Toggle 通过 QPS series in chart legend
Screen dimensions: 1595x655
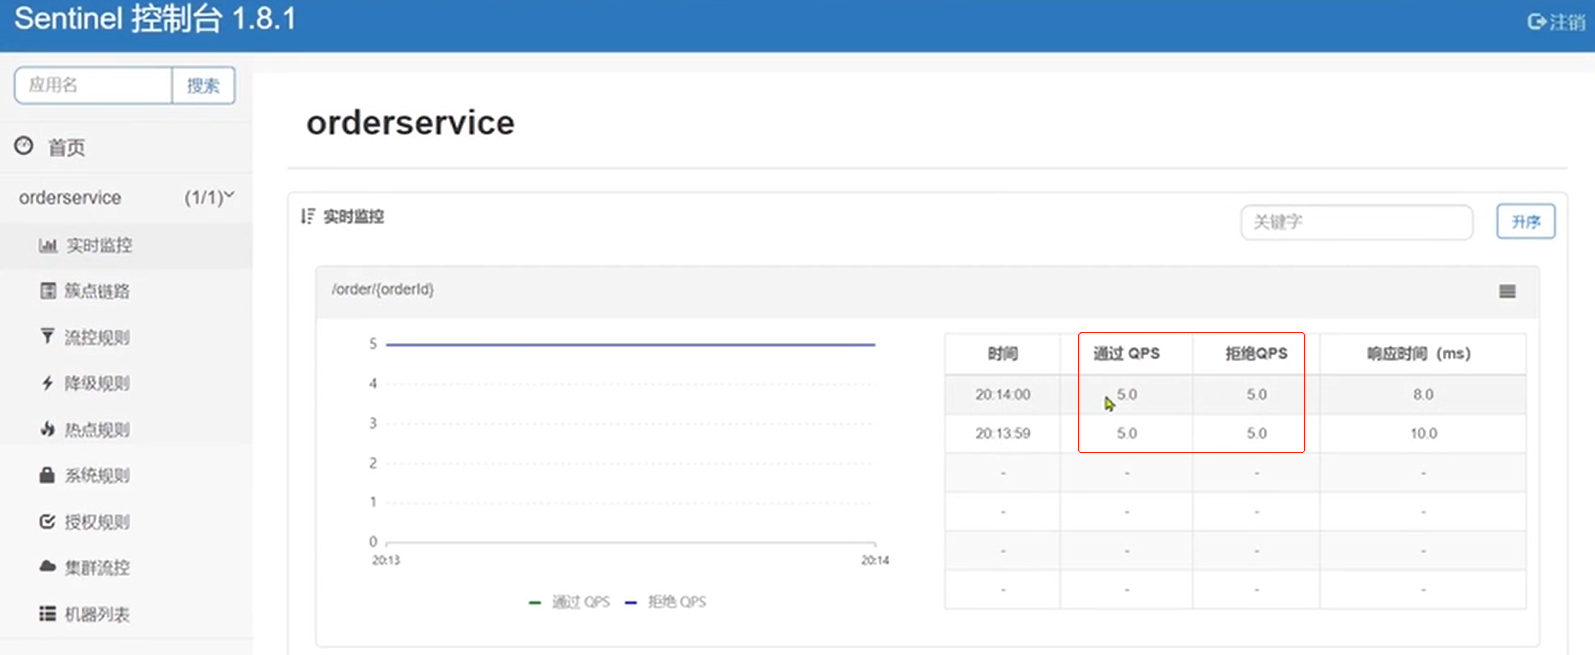pos(570,602)
